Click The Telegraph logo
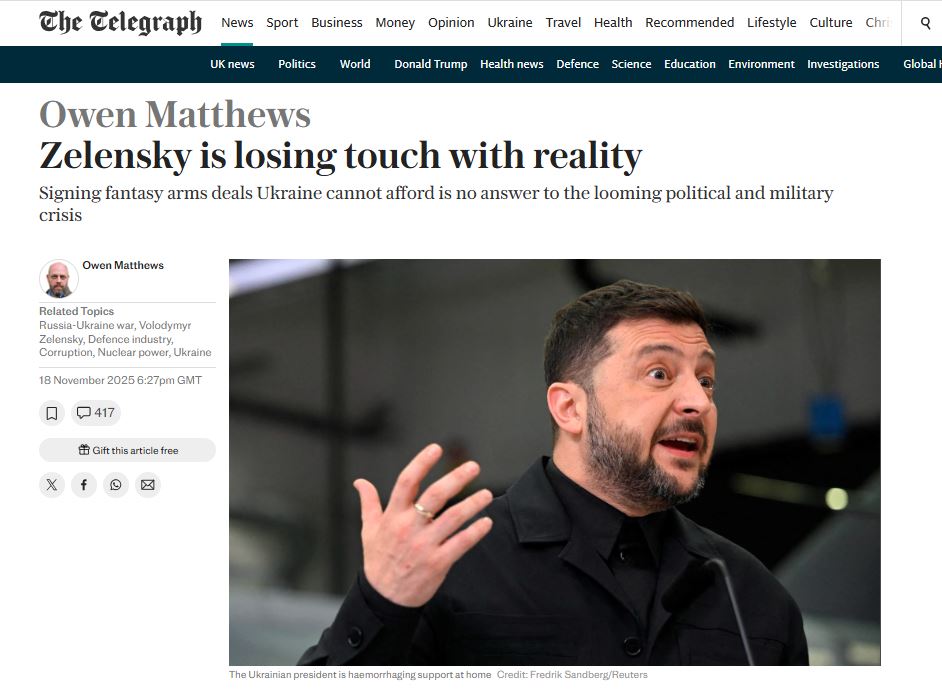 coord(120,22)
